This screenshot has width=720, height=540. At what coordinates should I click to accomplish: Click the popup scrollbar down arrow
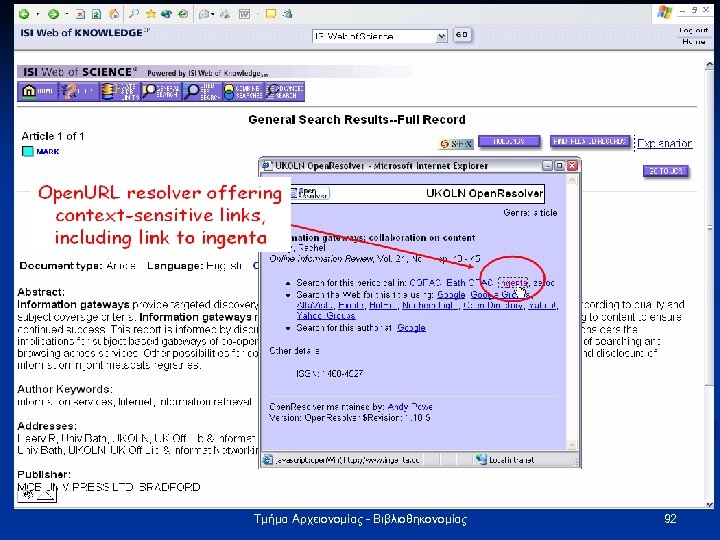[572, 444]
